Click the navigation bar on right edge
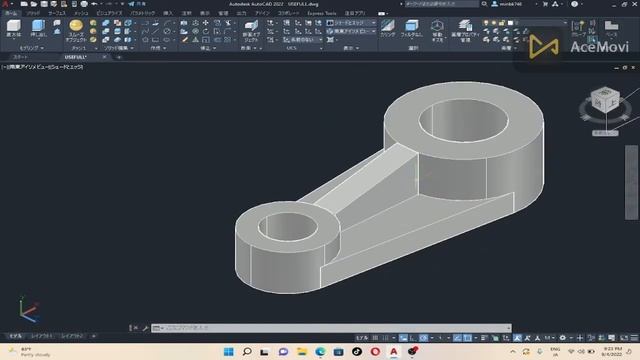 coord(631,182)
